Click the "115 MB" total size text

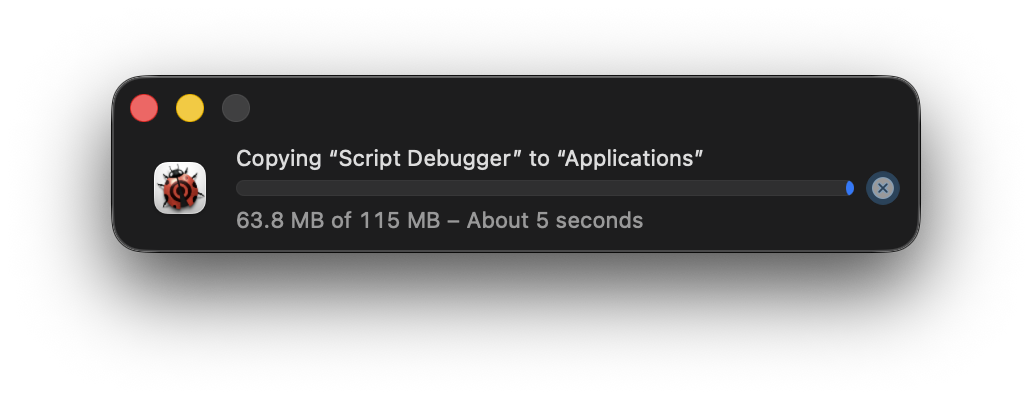398,220
